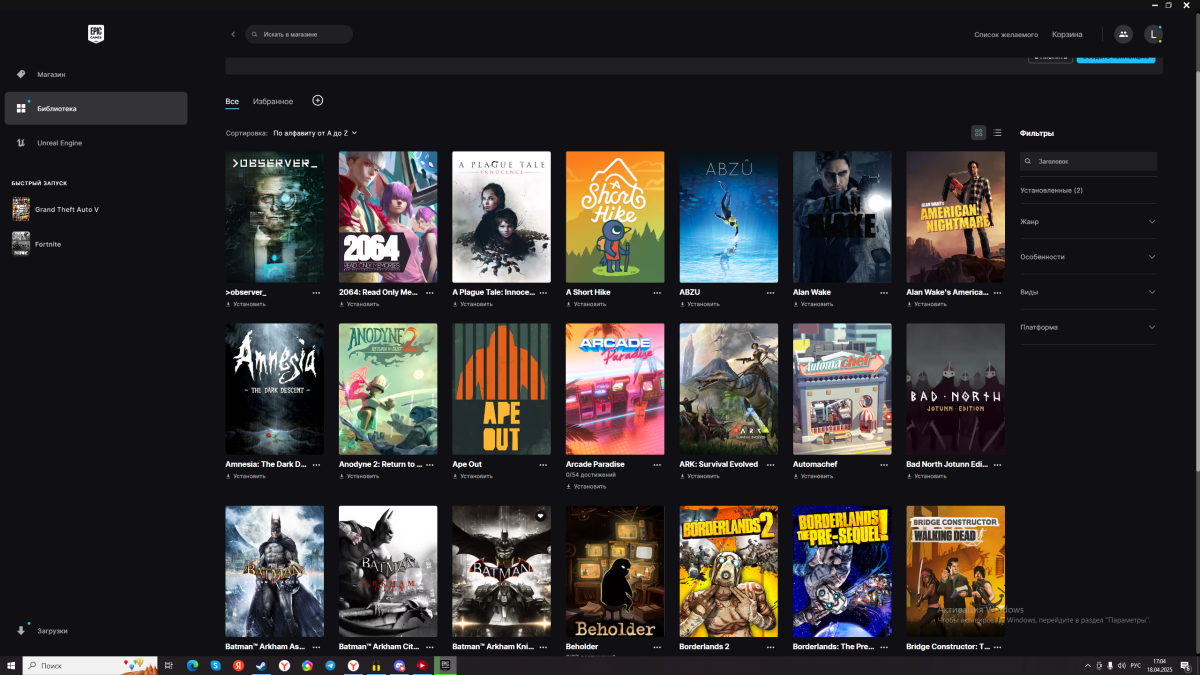
Task: Open the friends list icon
Action: tap(1123, 34)
